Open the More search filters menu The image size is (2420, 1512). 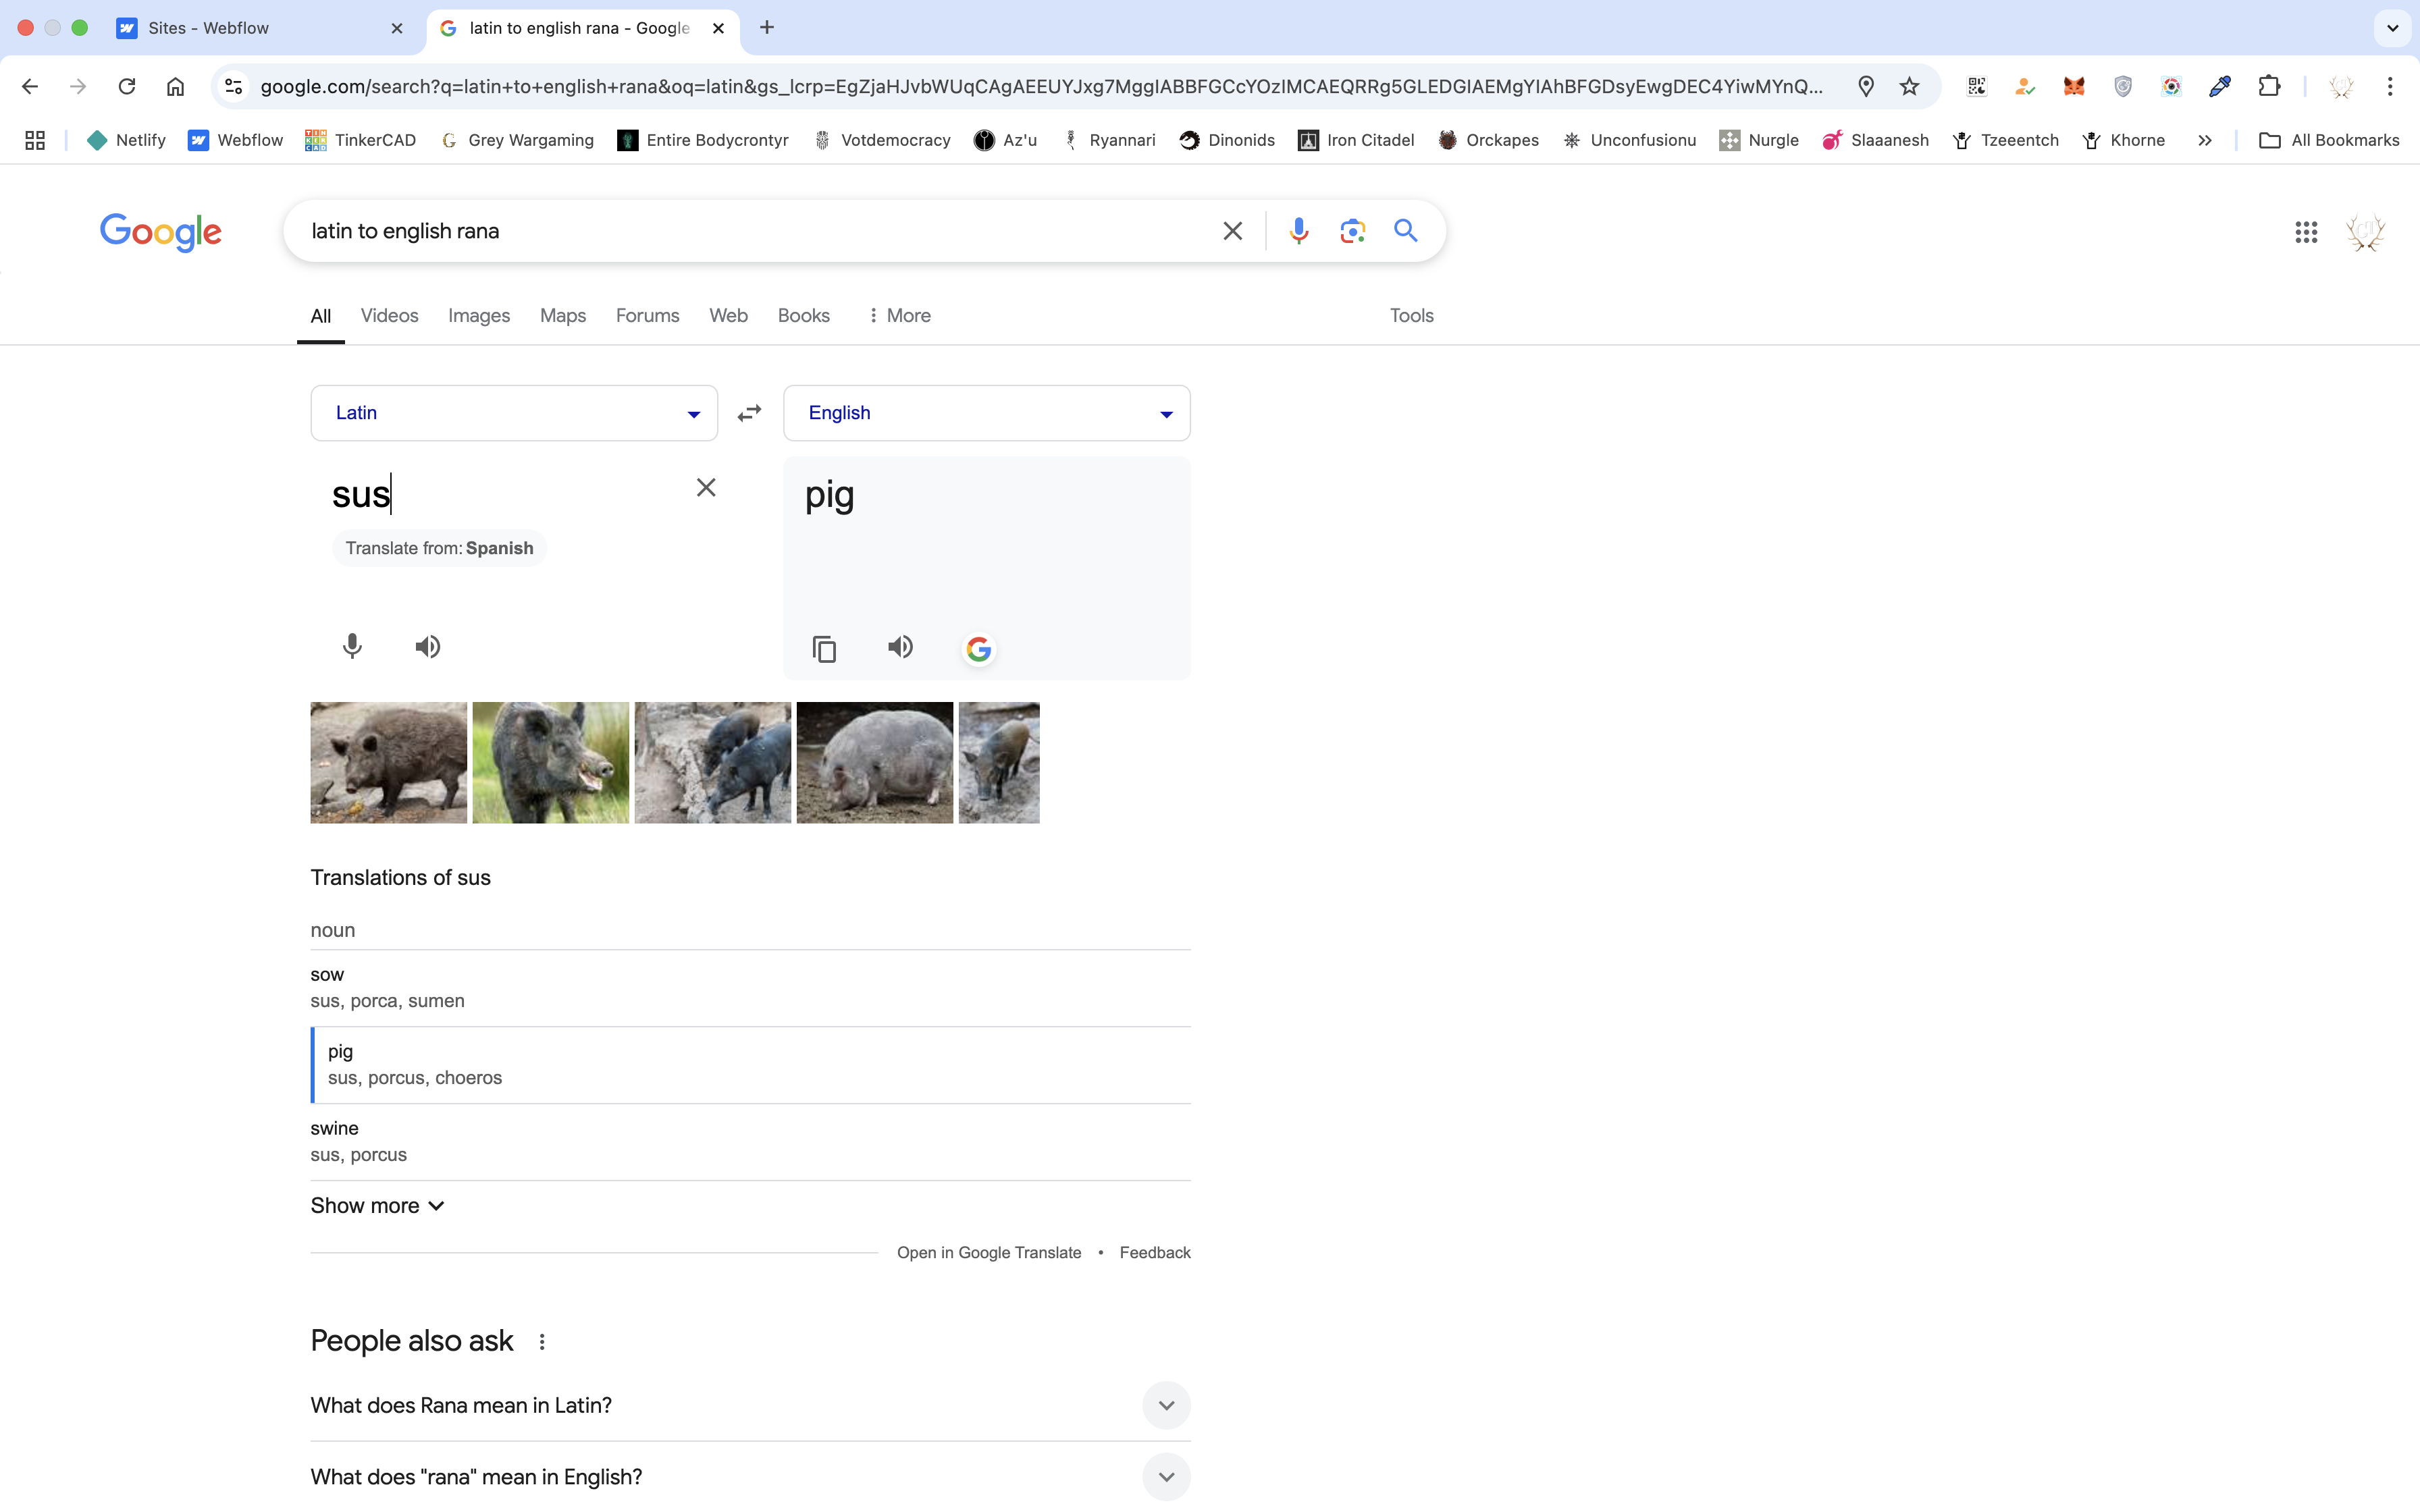point(899,316)
